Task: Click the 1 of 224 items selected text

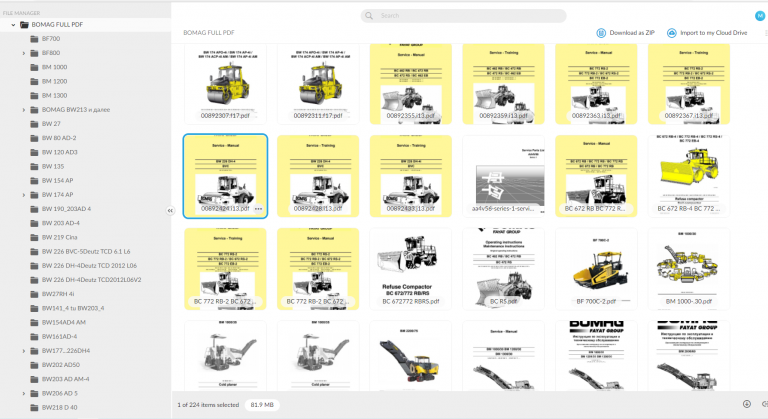Action: tap(208, 405)
